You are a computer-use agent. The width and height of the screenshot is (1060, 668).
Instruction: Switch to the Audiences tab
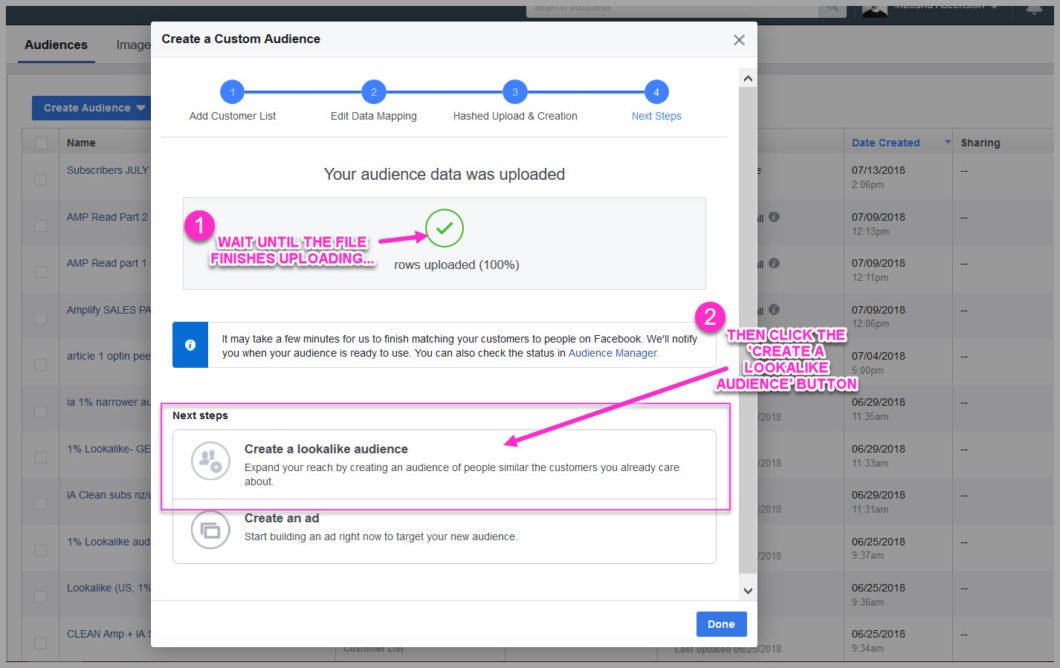coord(56,45)
